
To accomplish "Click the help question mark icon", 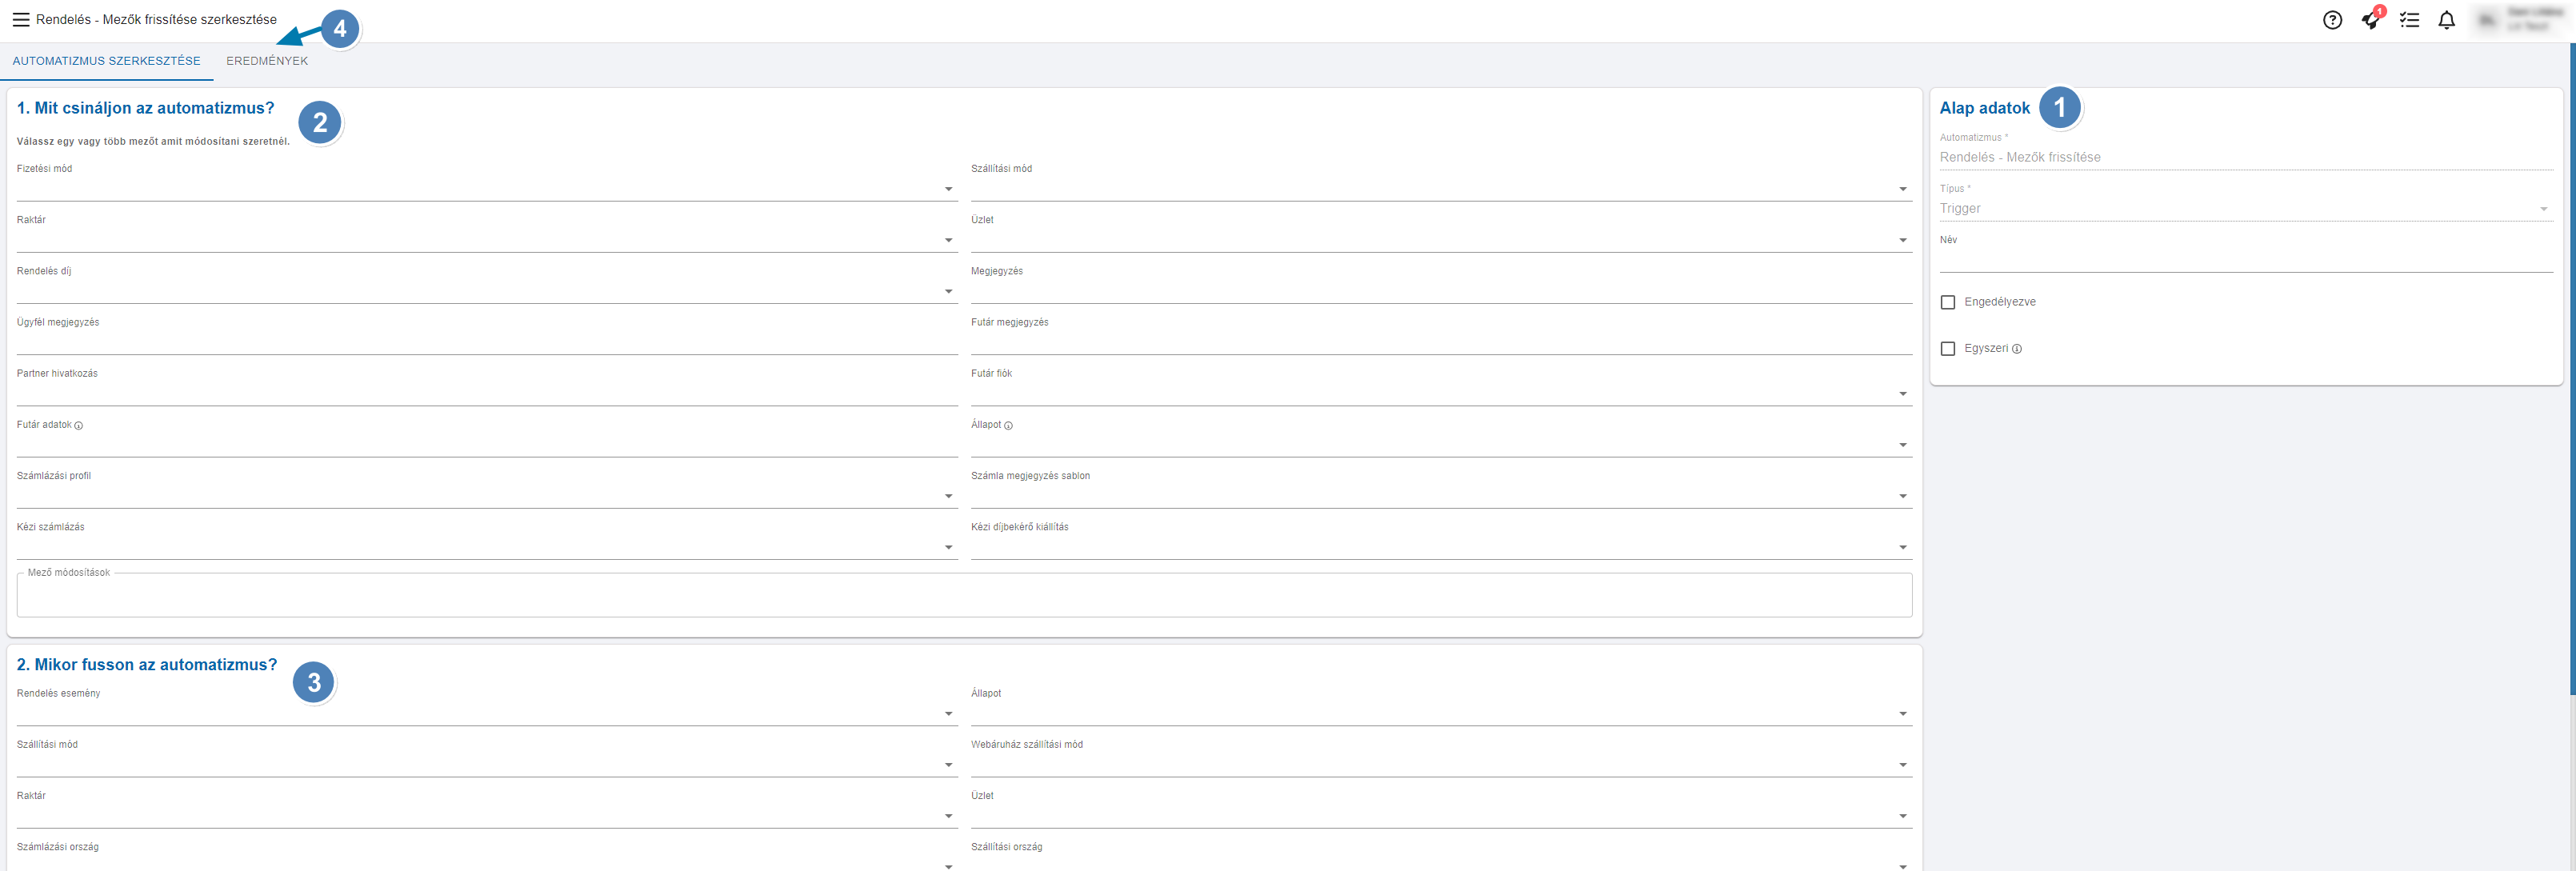I will 2332,20.
